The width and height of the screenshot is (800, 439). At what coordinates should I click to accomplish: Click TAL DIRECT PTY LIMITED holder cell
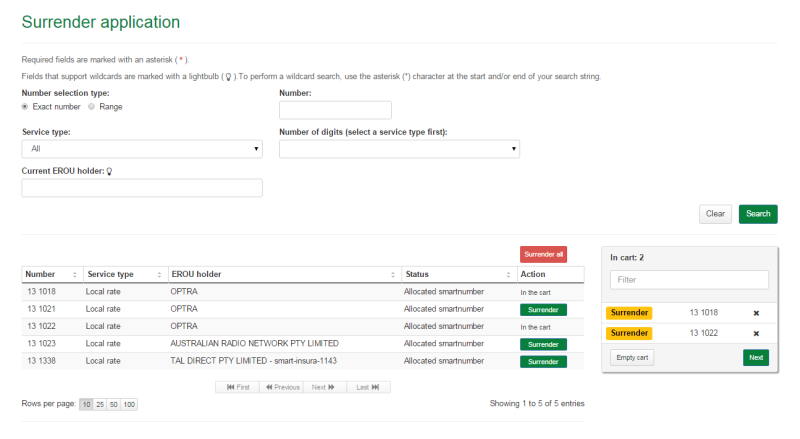click(x=254, y=361)
